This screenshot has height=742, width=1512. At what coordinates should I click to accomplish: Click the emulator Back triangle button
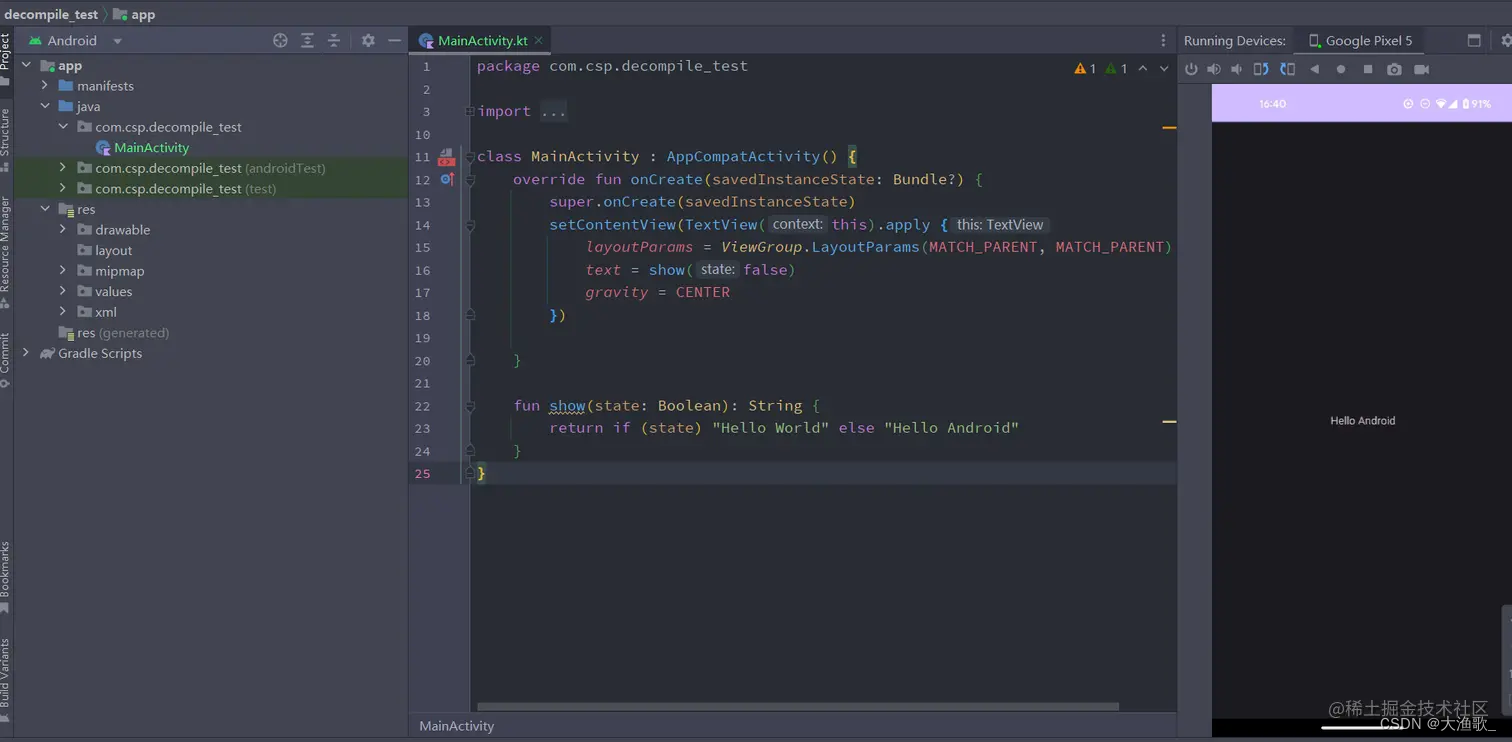coord(1315,69)
